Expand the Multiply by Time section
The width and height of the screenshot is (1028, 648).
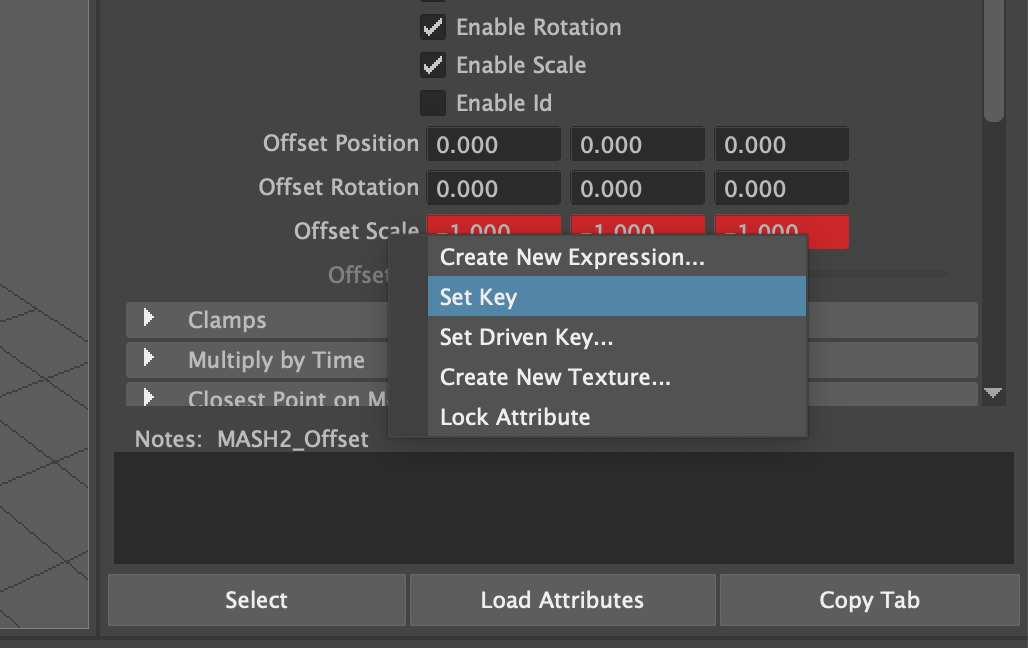[x=149, y=358]
